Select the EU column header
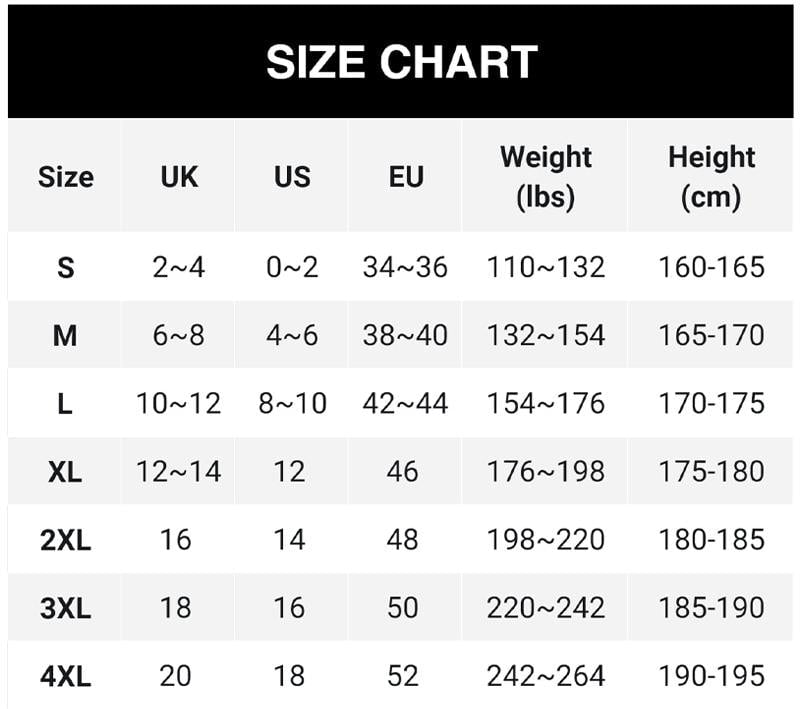 coord(405,177)
